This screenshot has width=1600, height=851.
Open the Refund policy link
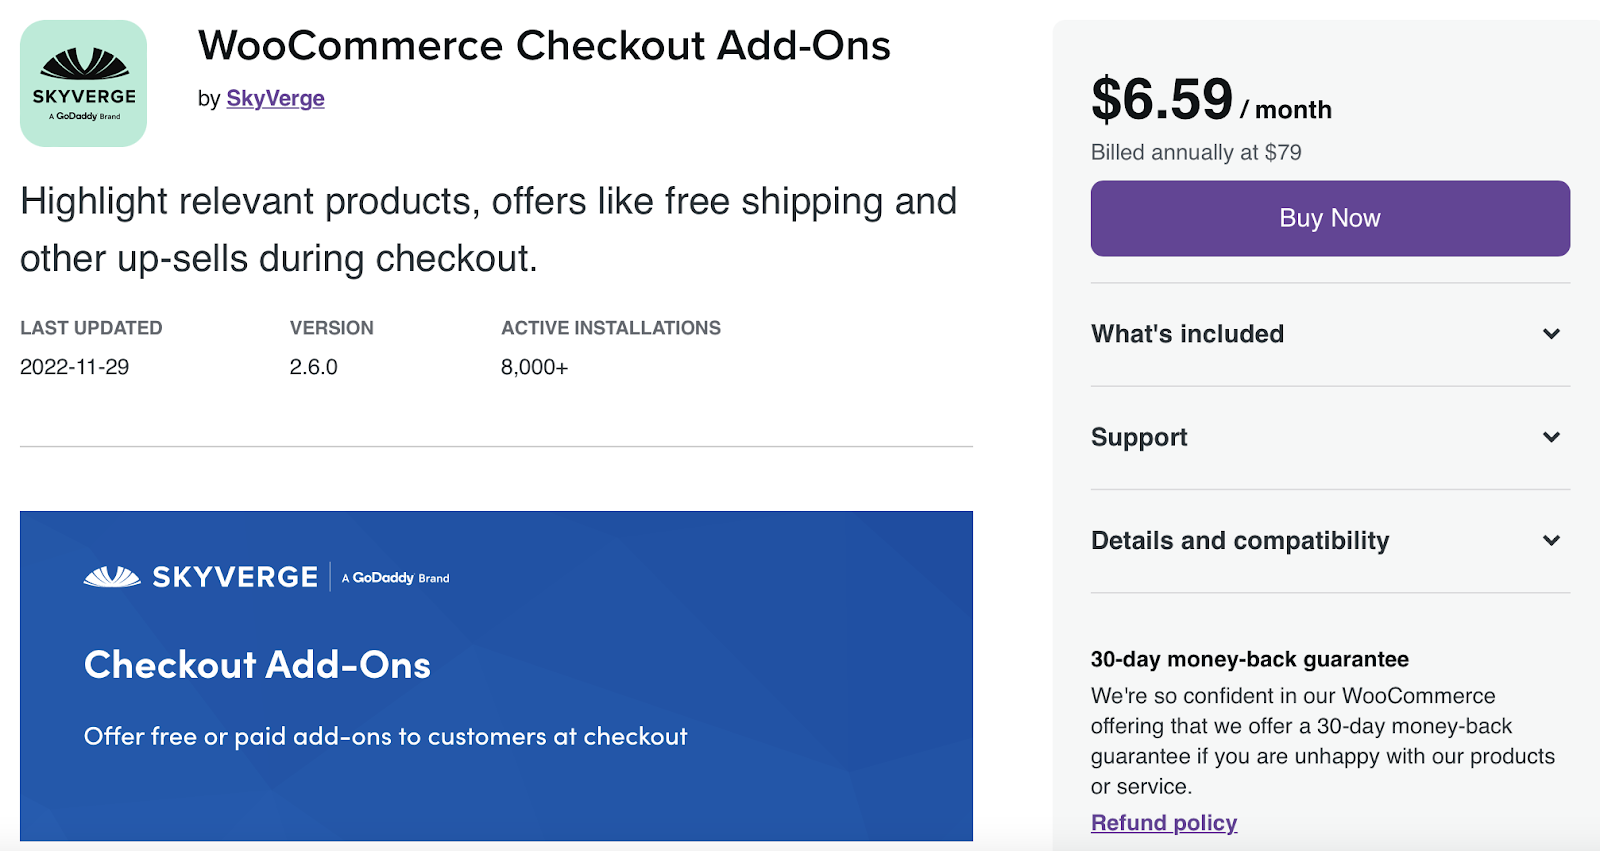1164,823
